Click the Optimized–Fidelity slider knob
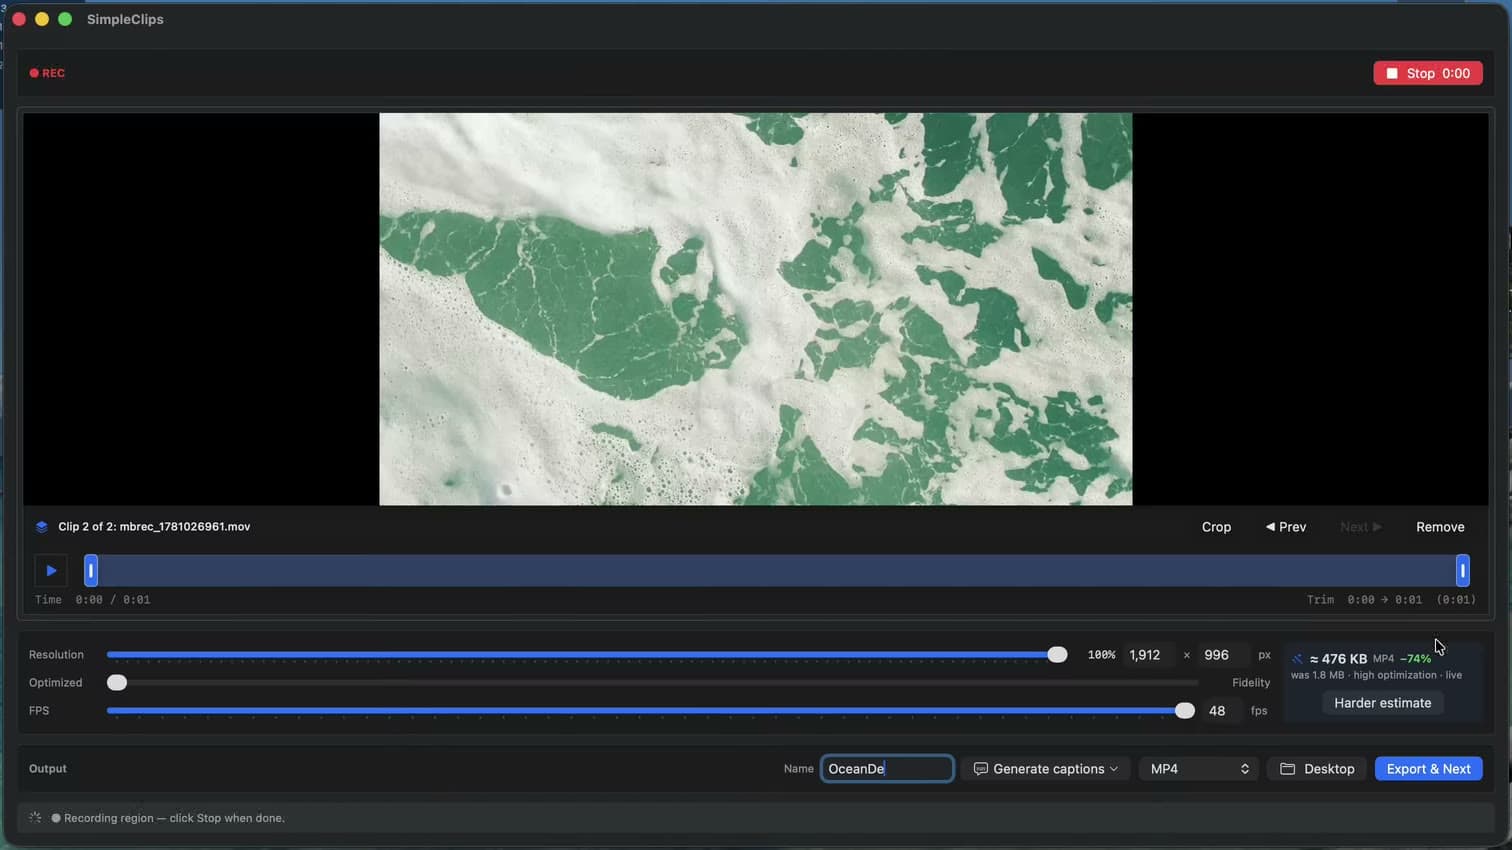 click(x=117, y=683)
